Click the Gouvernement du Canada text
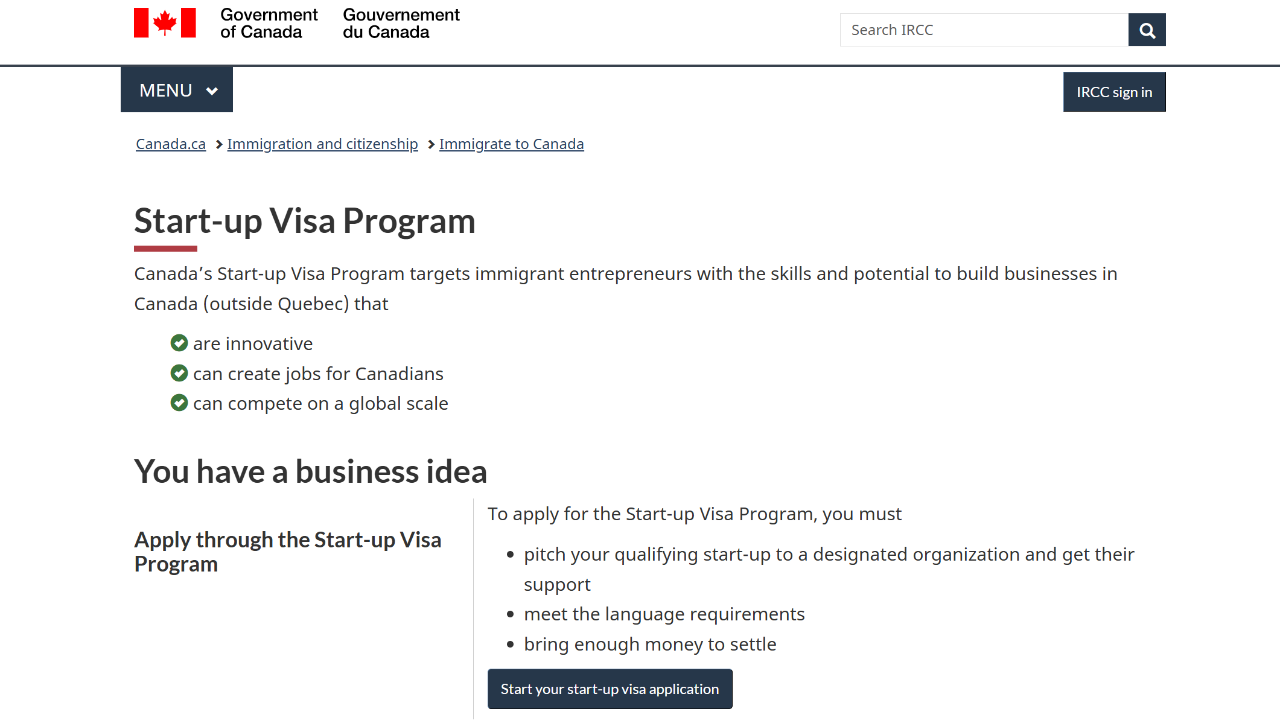The image size is (1280, 725). 401,23
